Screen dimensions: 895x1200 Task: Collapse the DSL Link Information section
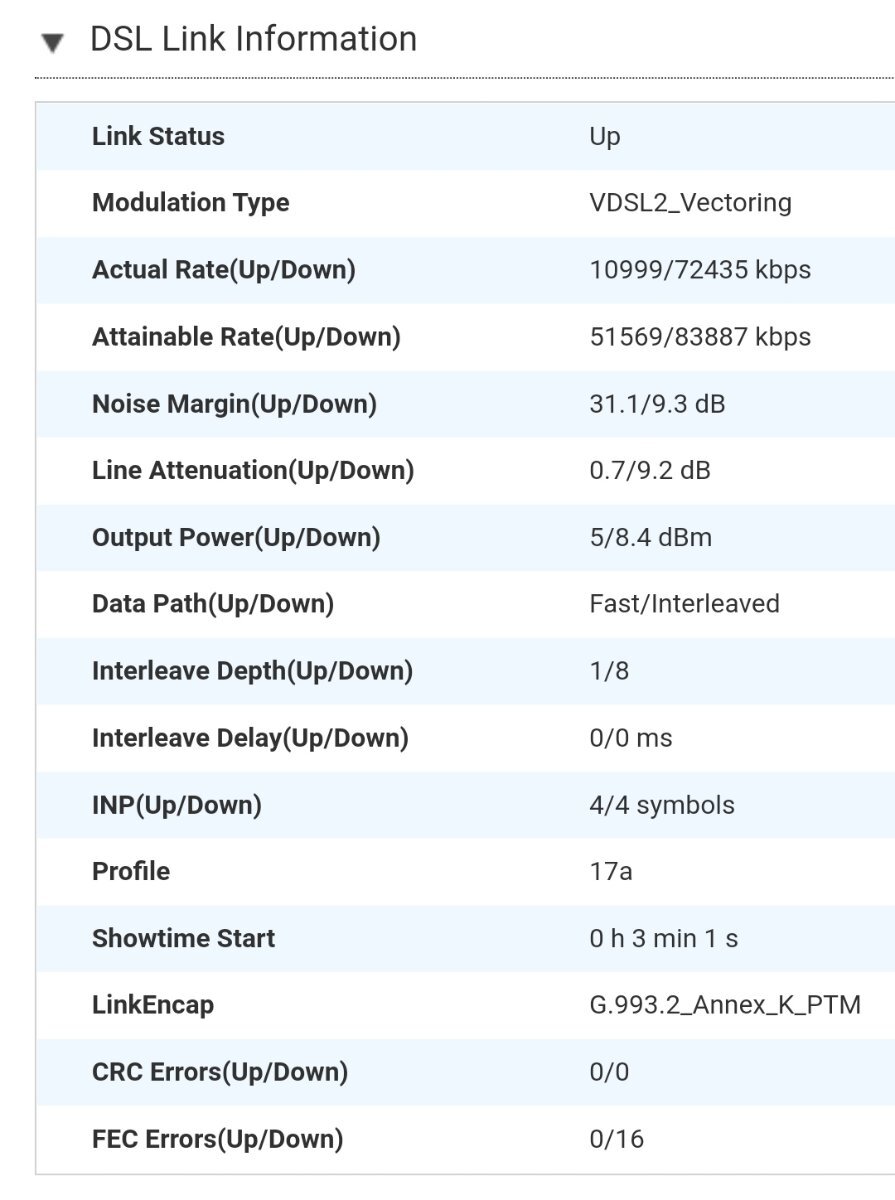53,43
